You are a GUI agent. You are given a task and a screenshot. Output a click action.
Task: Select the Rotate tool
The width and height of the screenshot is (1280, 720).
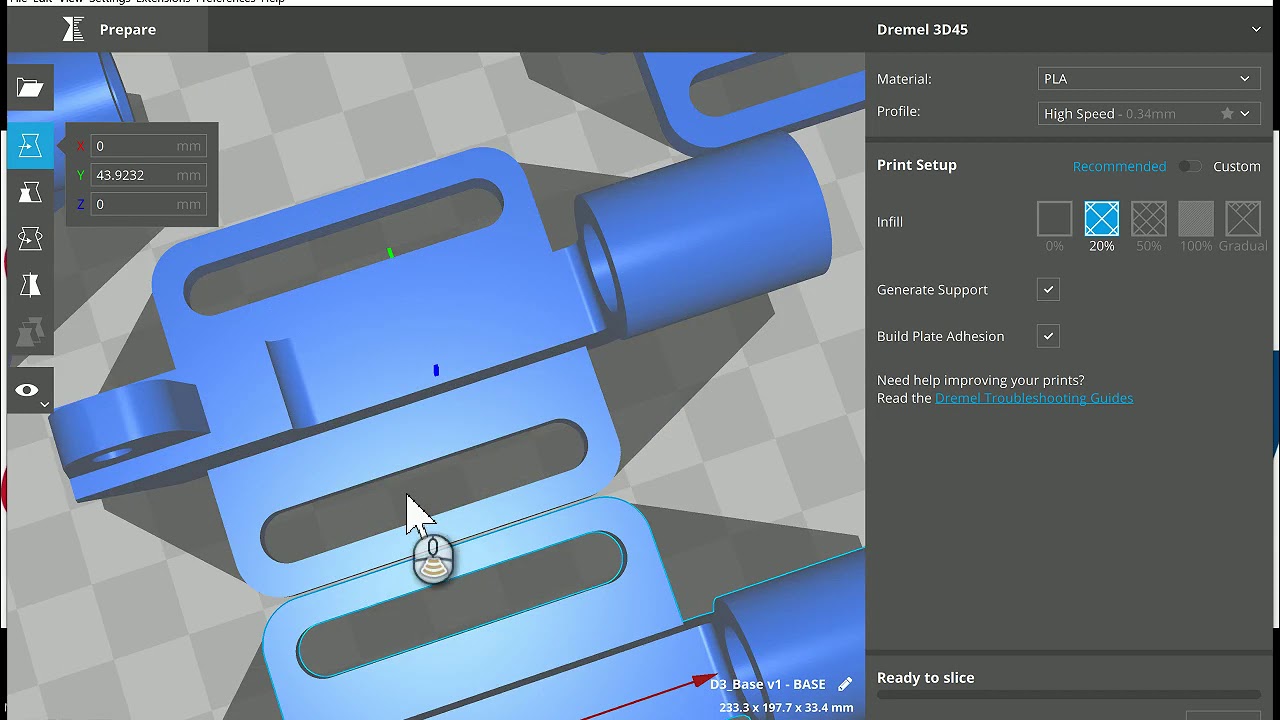[30, 238]
